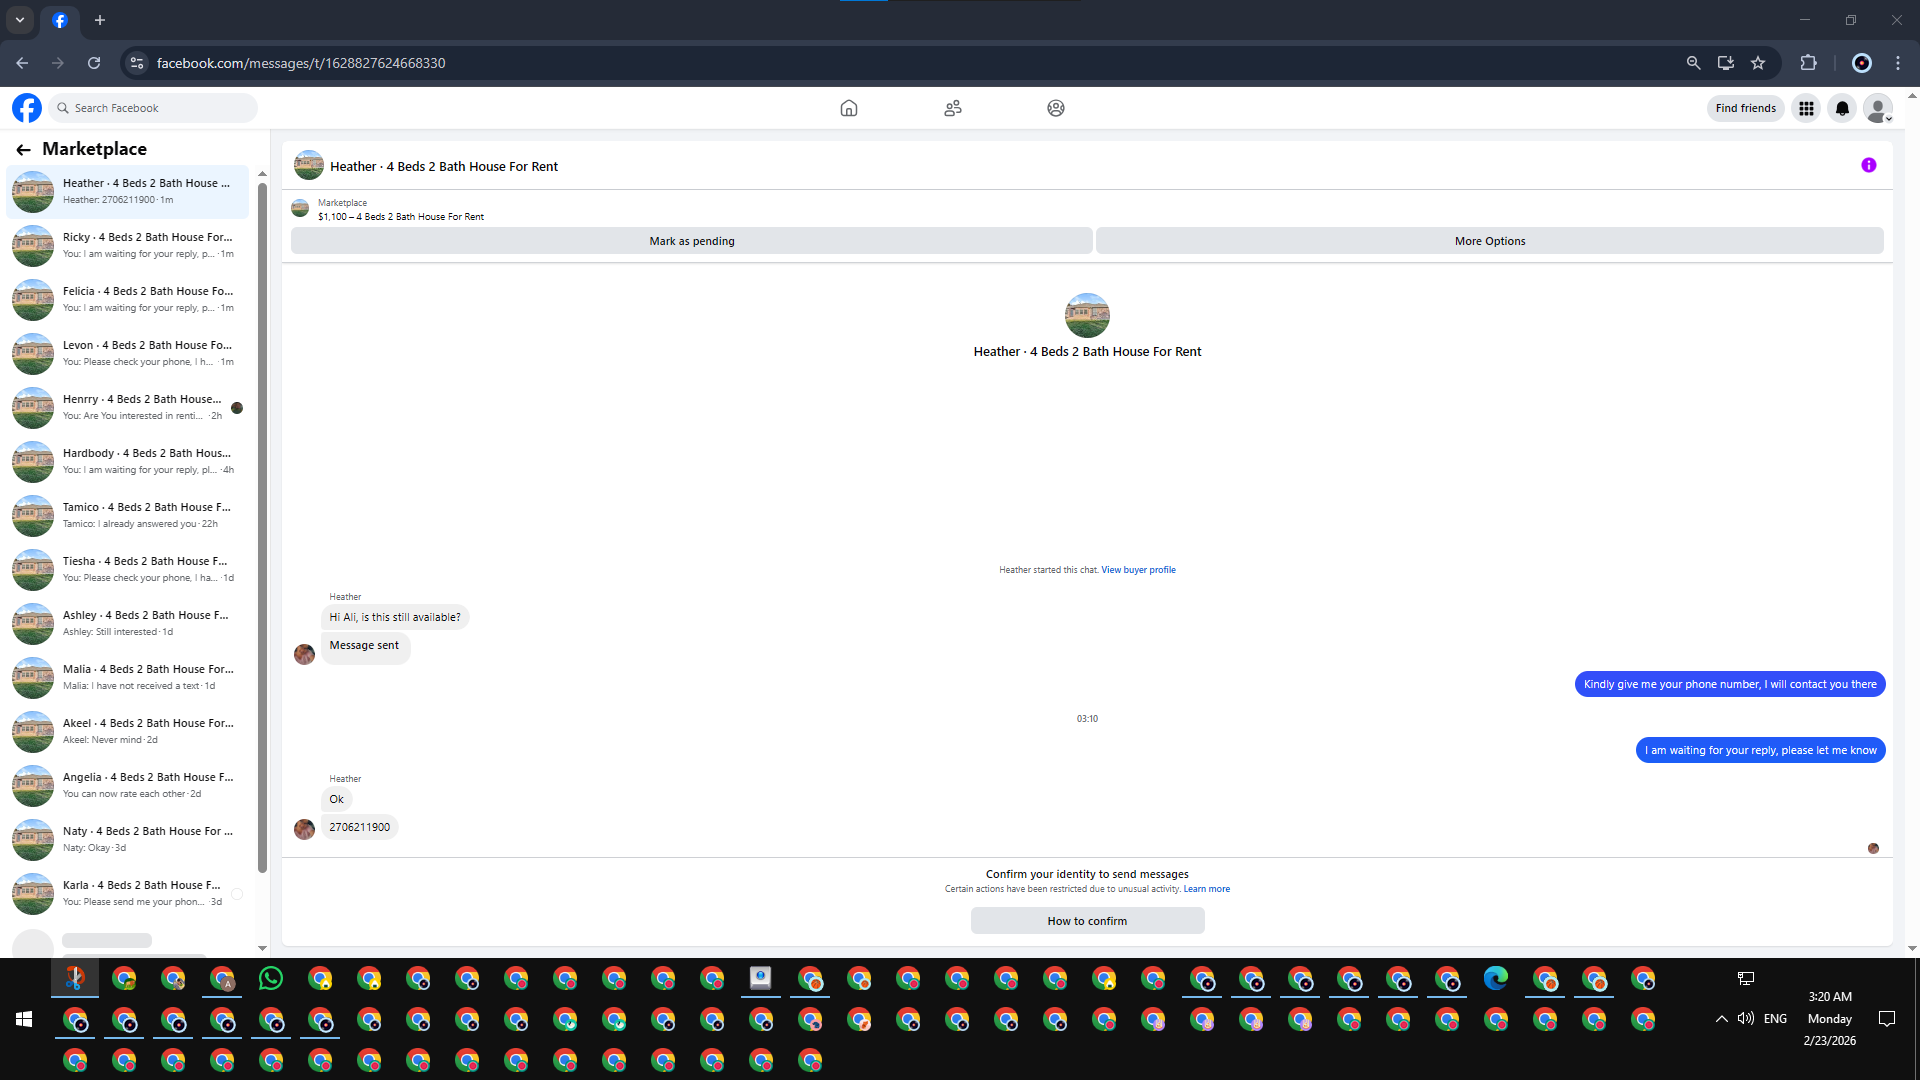
Task: Open the Hardbody conversation
Action: coord(128,462)
